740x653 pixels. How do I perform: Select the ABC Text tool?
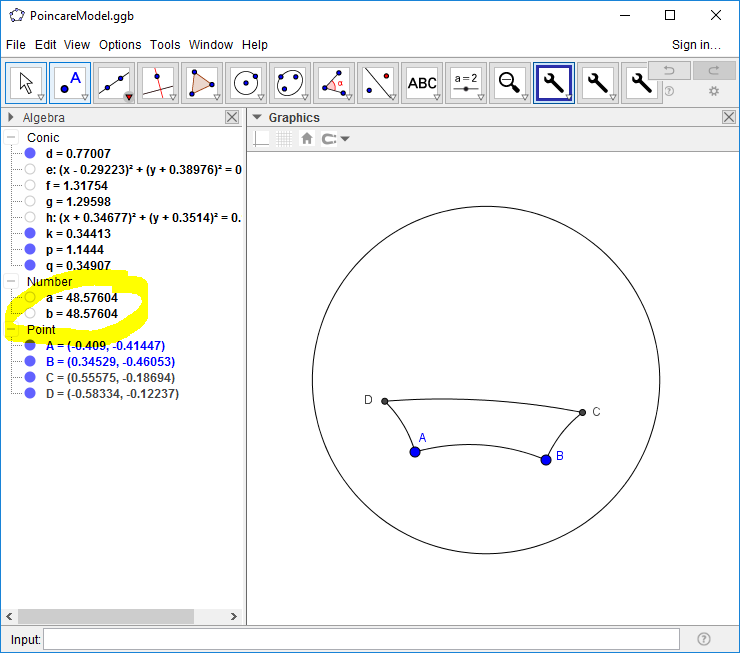[x=422, y=83]
